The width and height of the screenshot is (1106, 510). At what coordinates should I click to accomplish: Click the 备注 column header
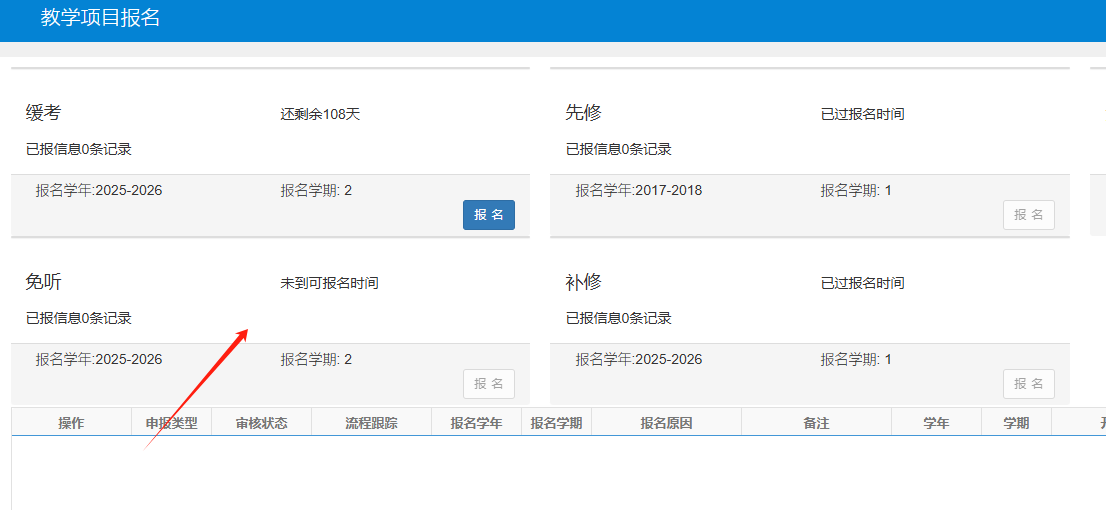click(x=816, y=423)
